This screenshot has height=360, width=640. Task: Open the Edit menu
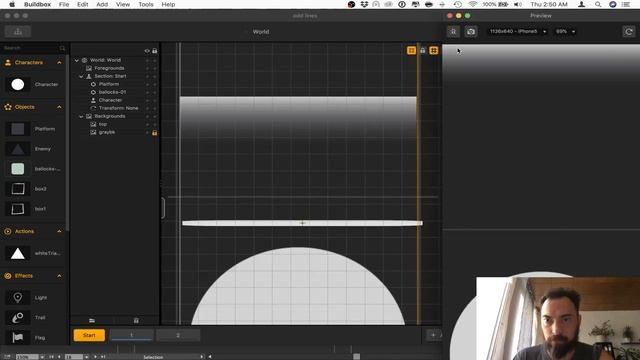coord(82,4)
